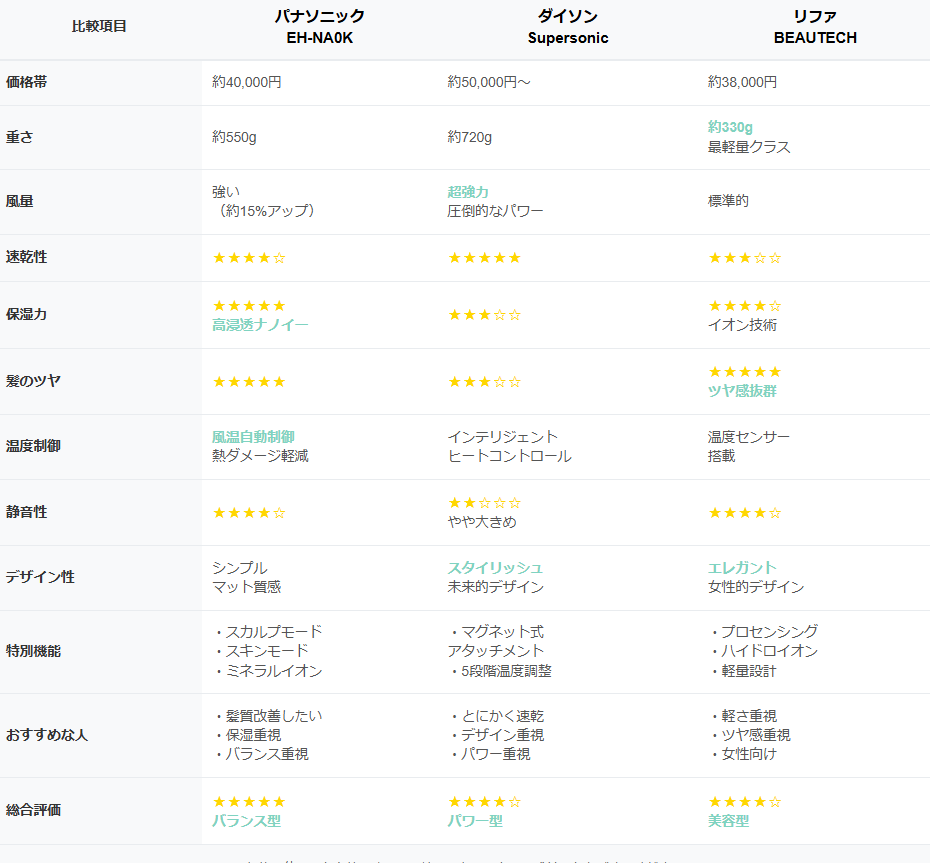Screen dimensions: 930x863
Task: Click ReFa's 静音性 star rating
Action: pos(744,513)
